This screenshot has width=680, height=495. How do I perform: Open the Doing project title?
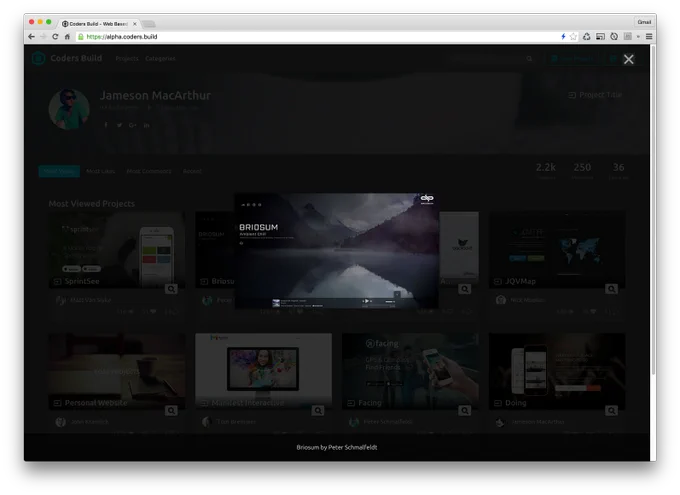(x=516, y=403)
